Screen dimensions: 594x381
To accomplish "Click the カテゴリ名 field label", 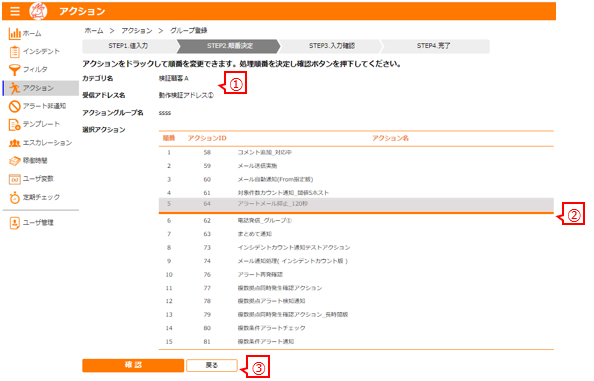I will 98,78.
